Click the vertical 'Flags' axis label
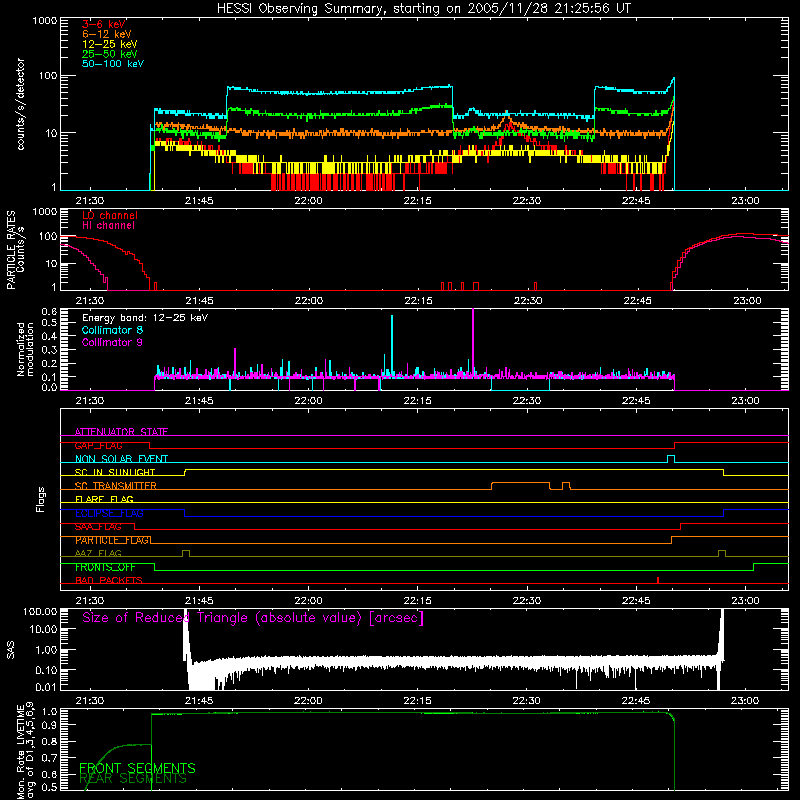This screenshot has width=800, height=800. (x=41, y=499)
